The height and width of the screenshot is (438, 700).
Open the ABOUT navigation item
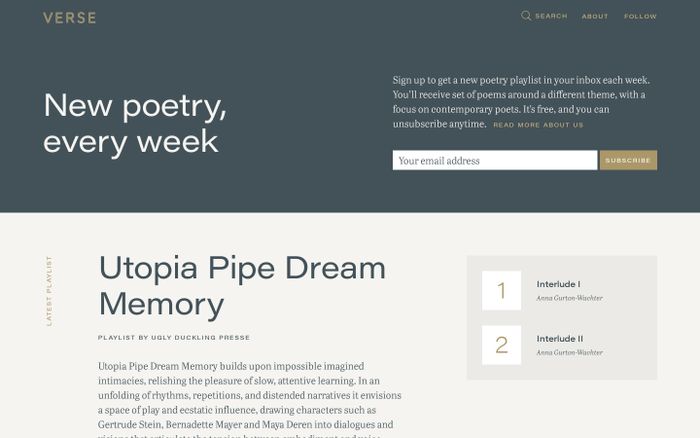coord(595,17)
